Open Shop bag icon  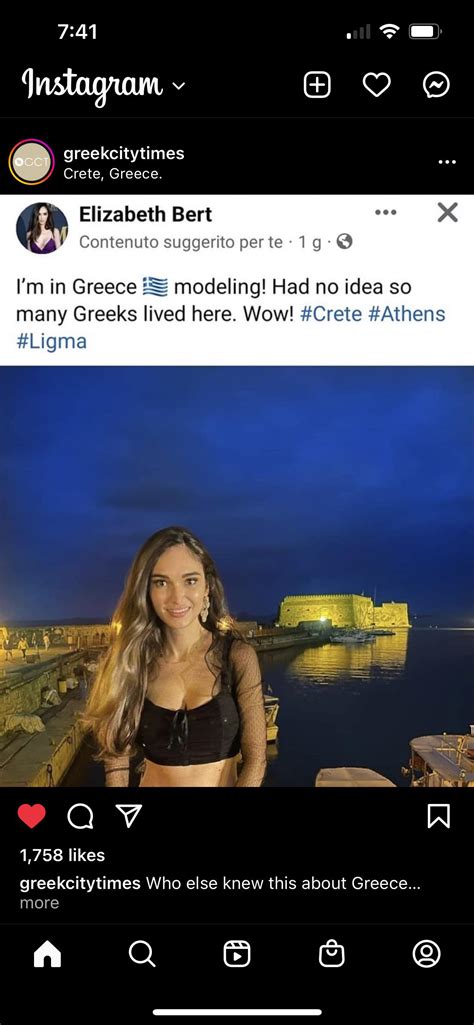[331, 954]
